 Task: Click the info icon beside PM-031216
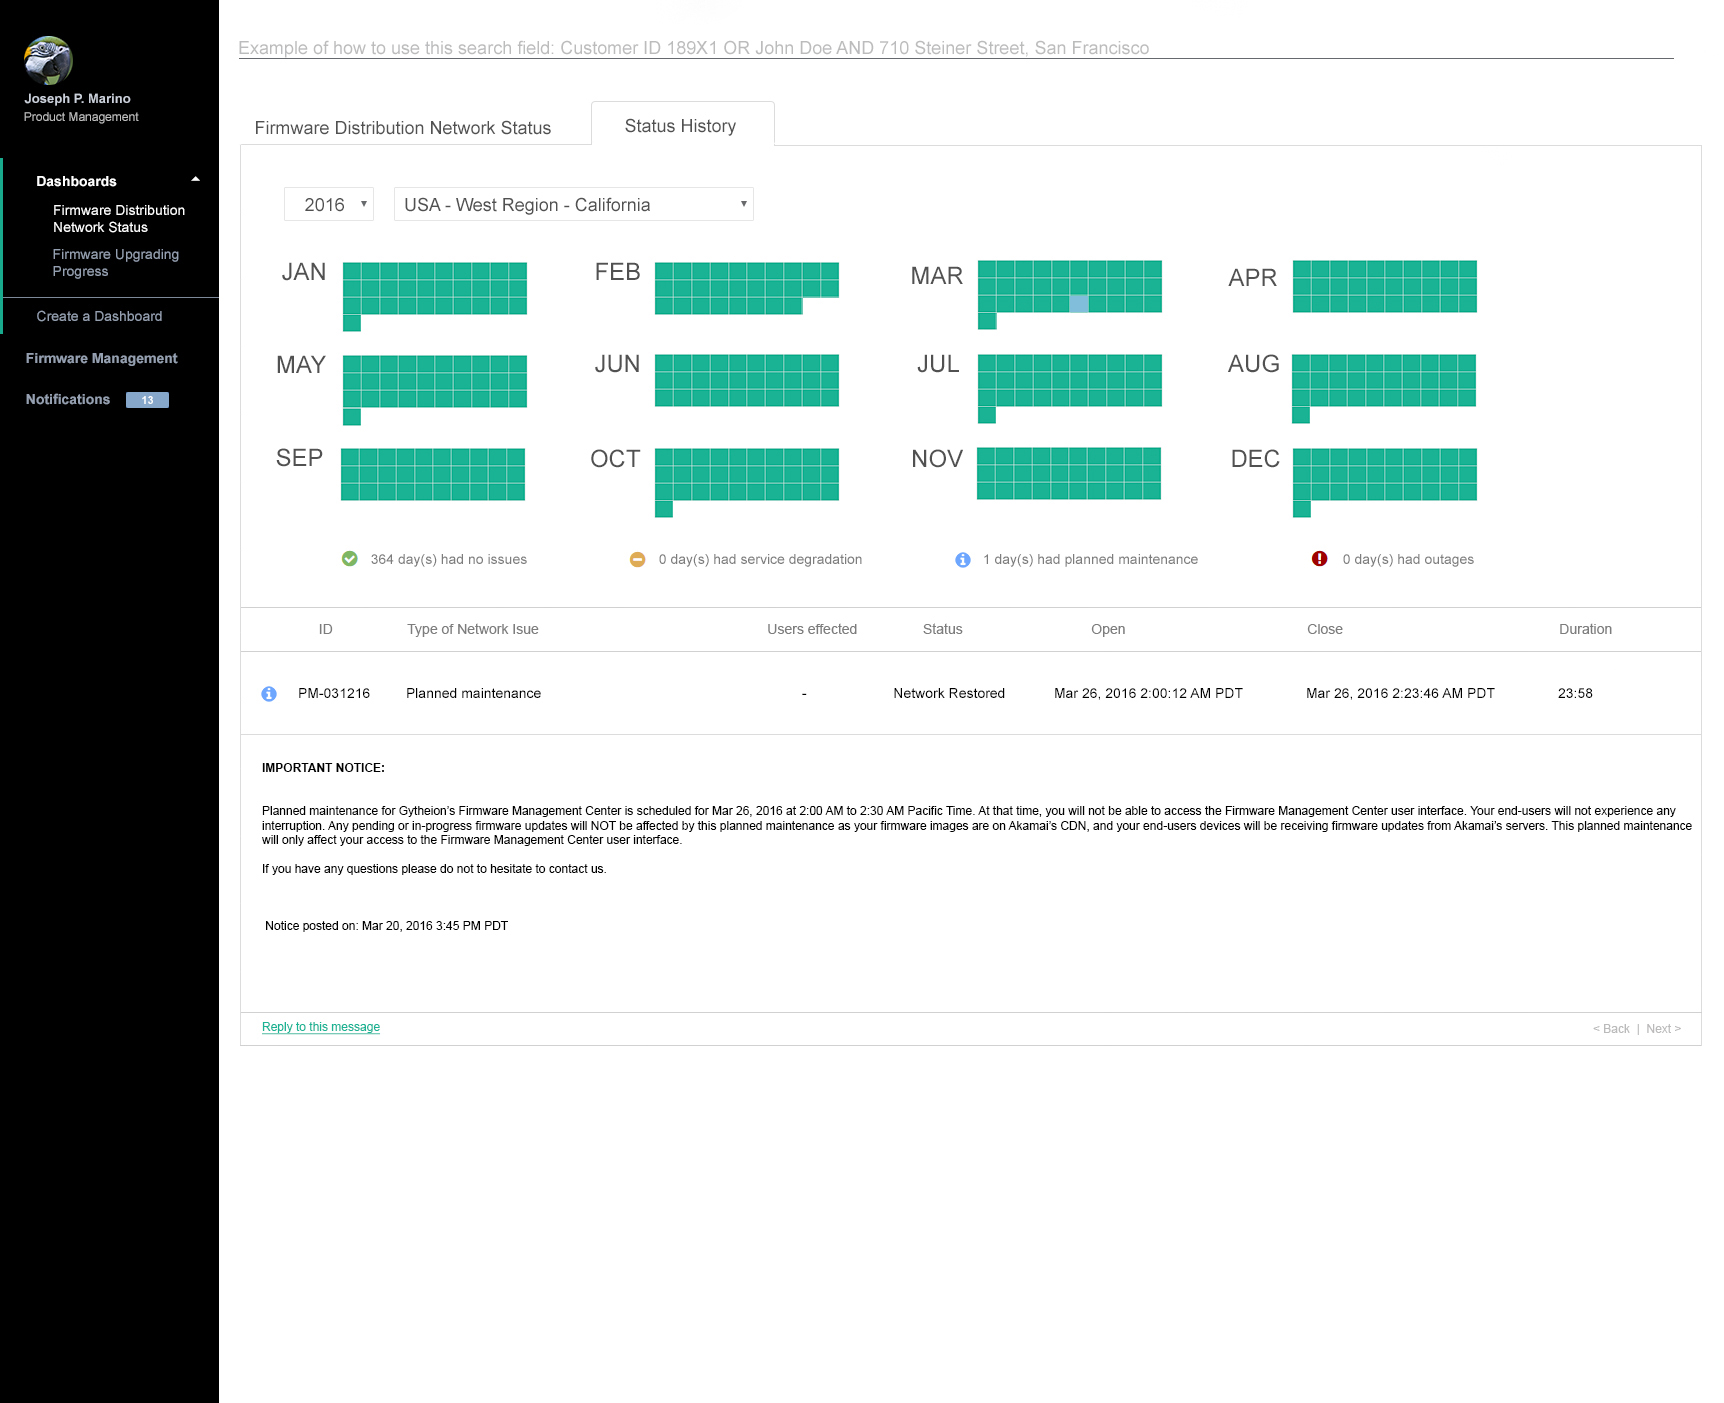click(x=268, y=693)
